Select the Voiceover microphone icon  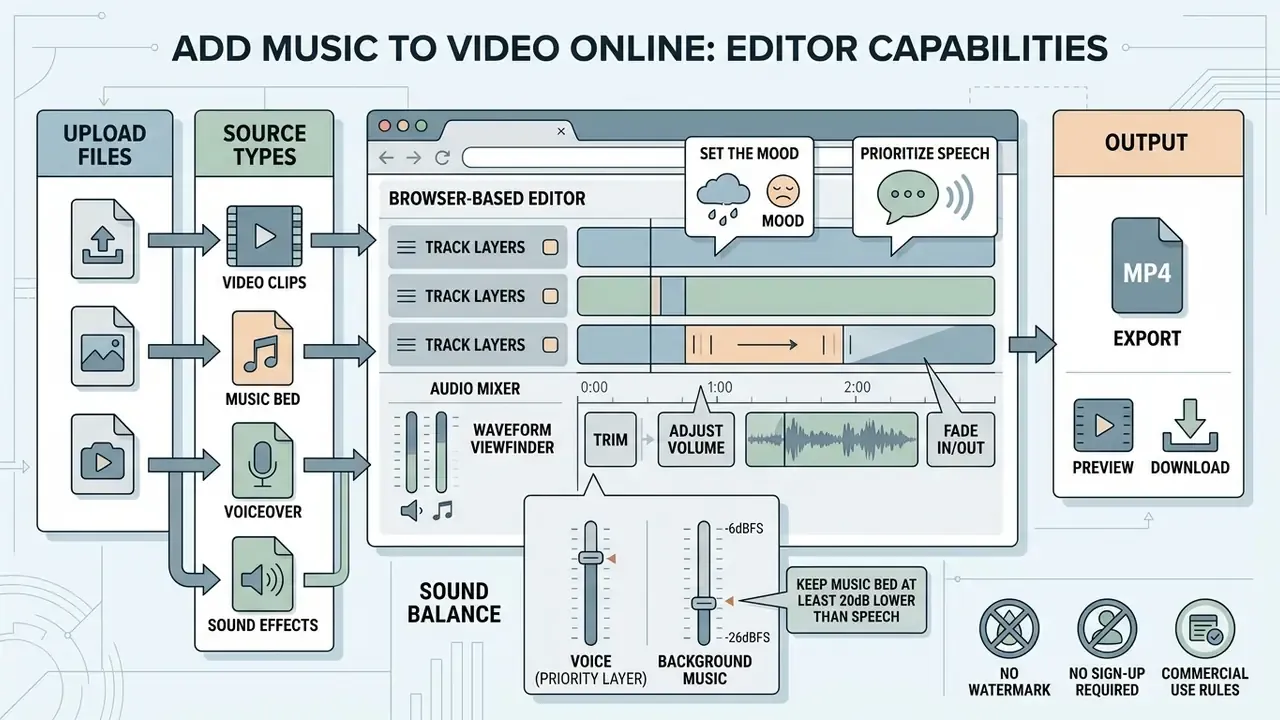(x=263, y=460)
